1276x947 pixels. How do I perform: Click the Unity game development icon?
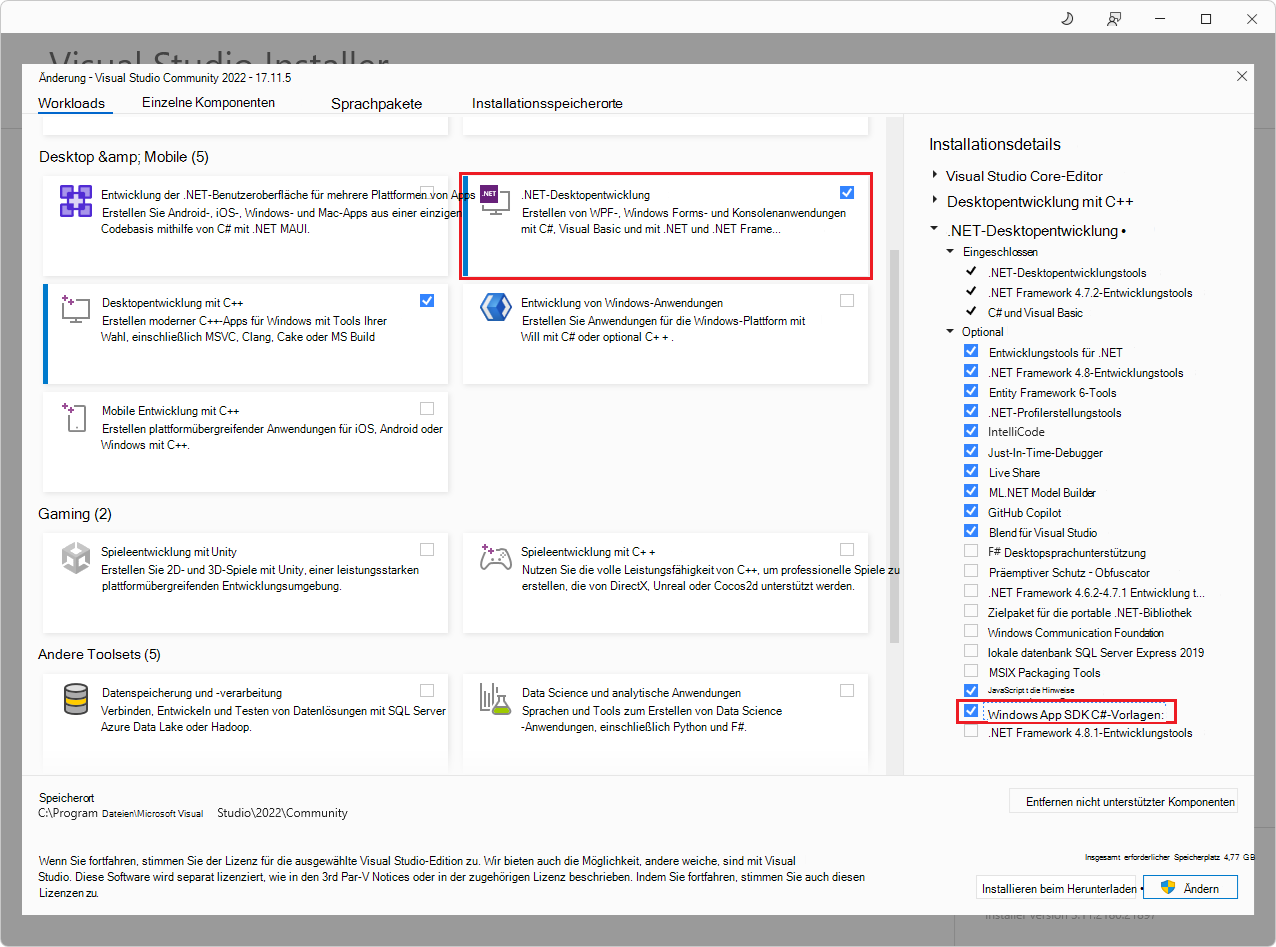click(76, 557)
